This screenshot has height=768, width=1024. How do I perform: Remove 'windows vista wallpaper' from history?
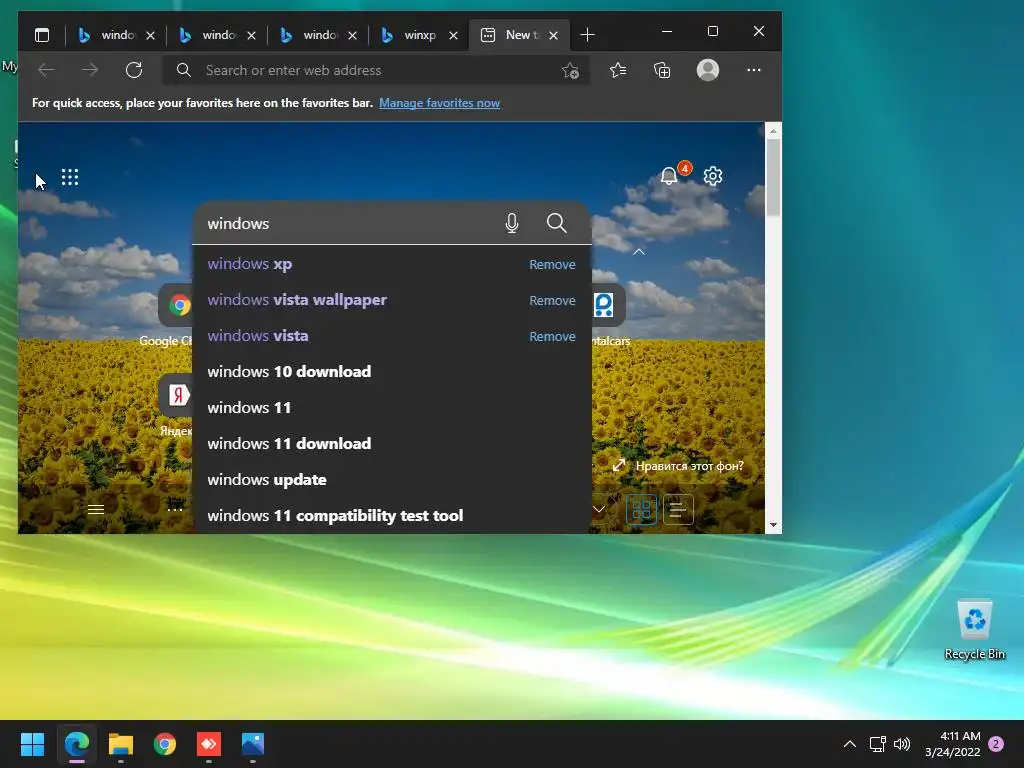coord(552,300)
